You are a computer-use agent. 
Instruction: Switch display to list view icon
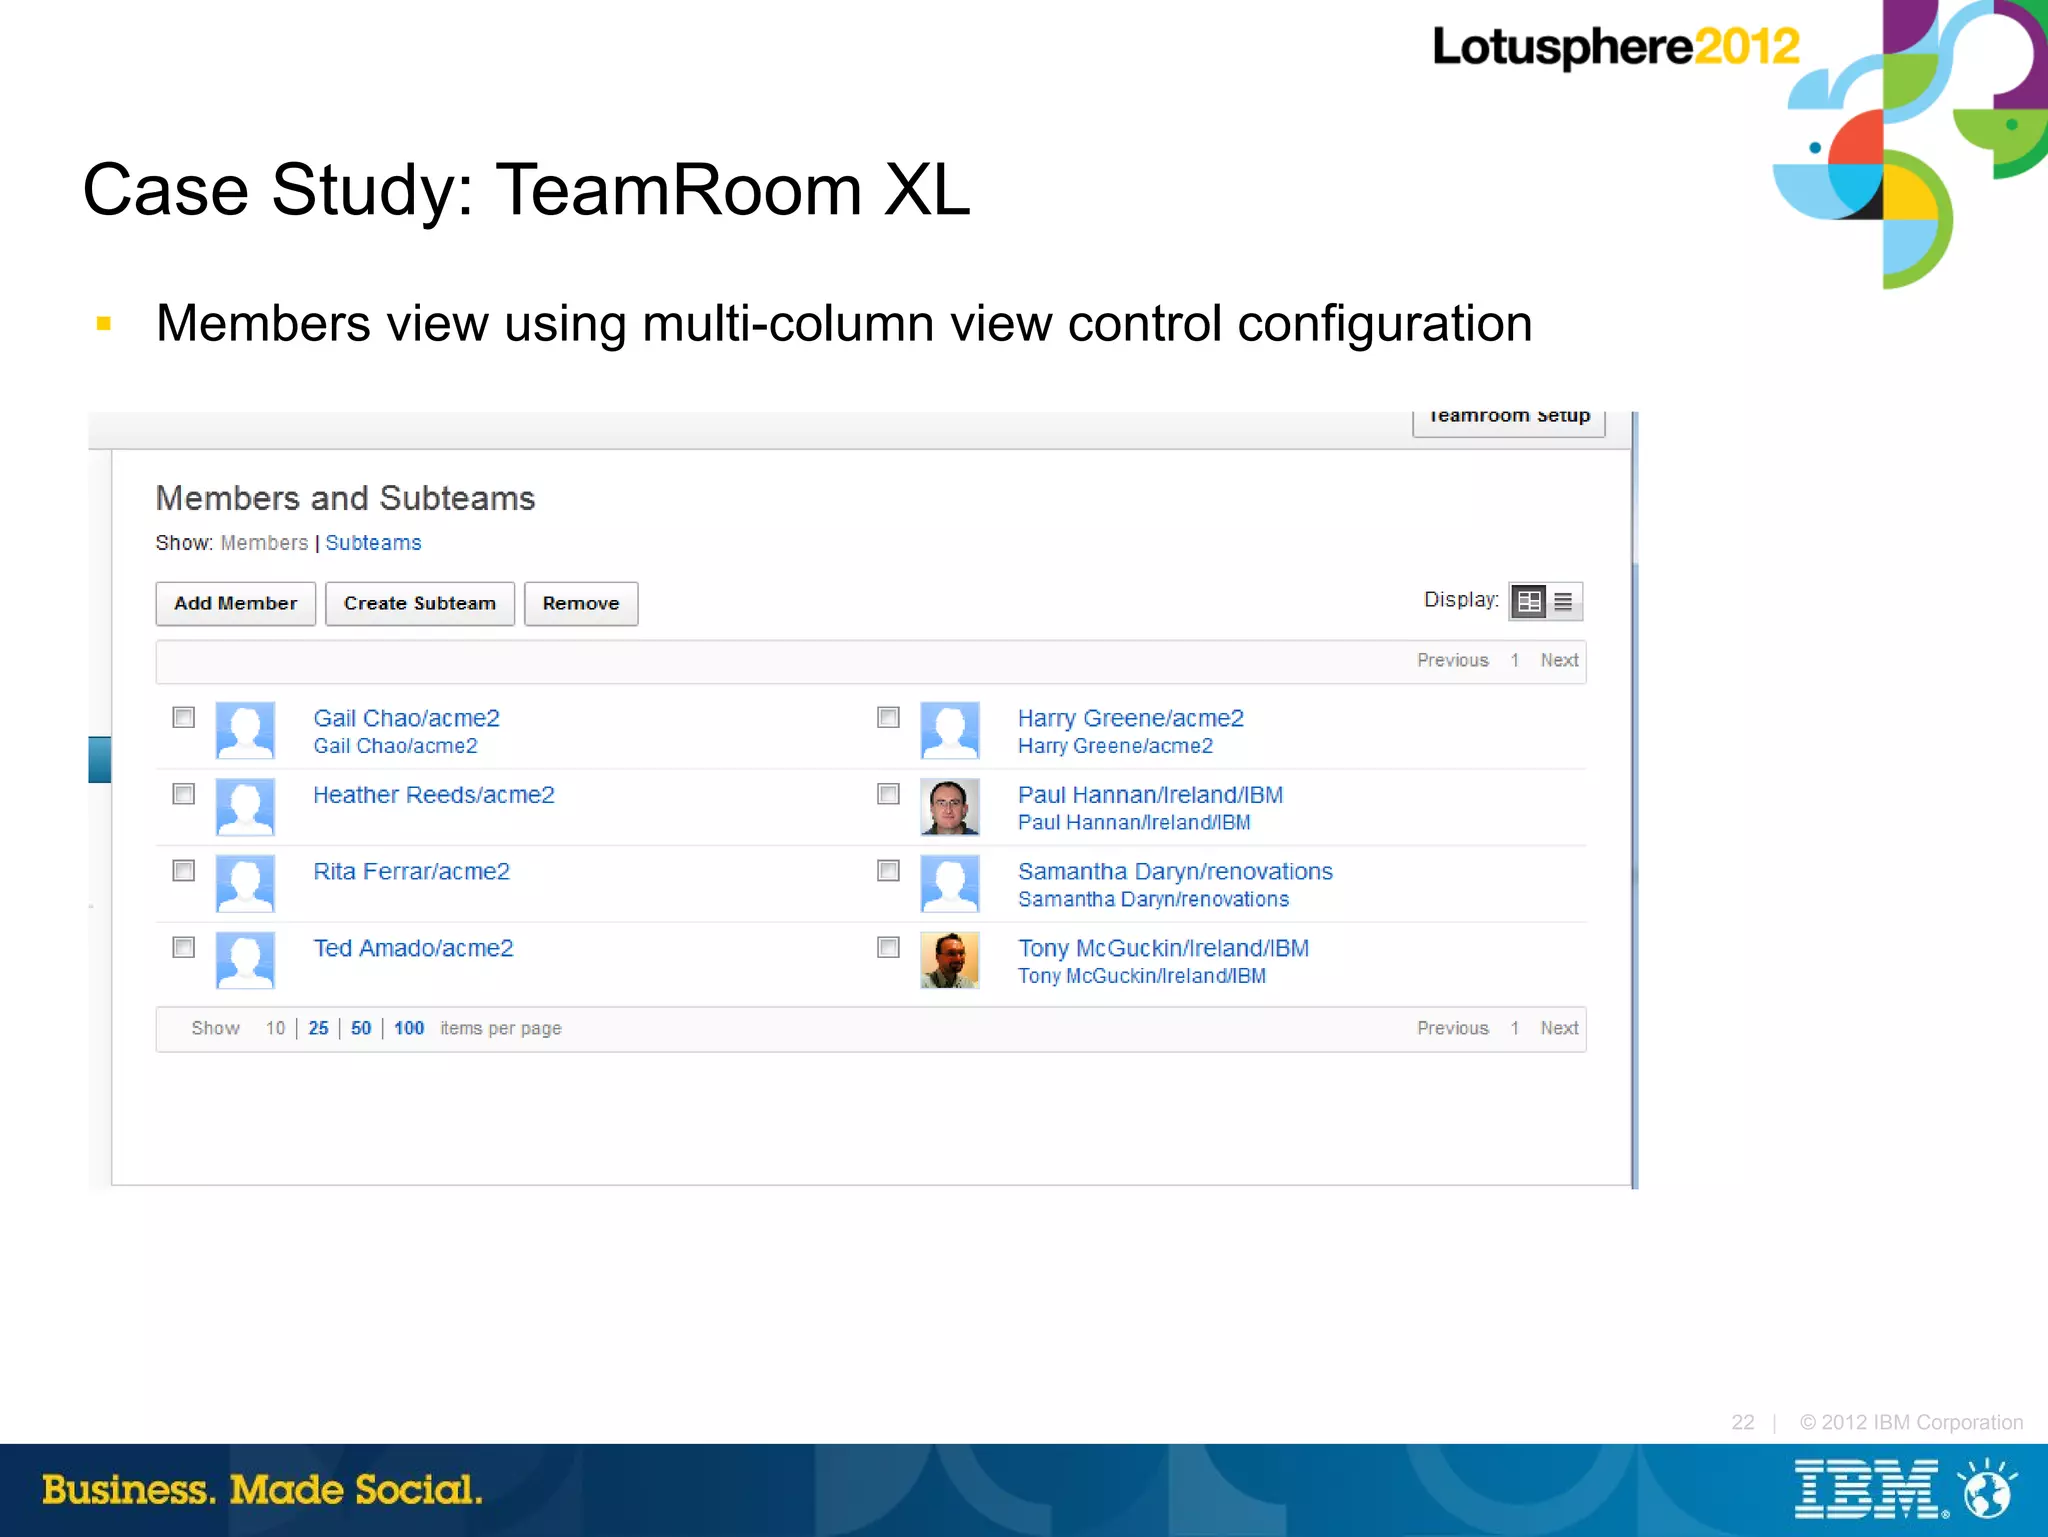(x=1563, y=601)
